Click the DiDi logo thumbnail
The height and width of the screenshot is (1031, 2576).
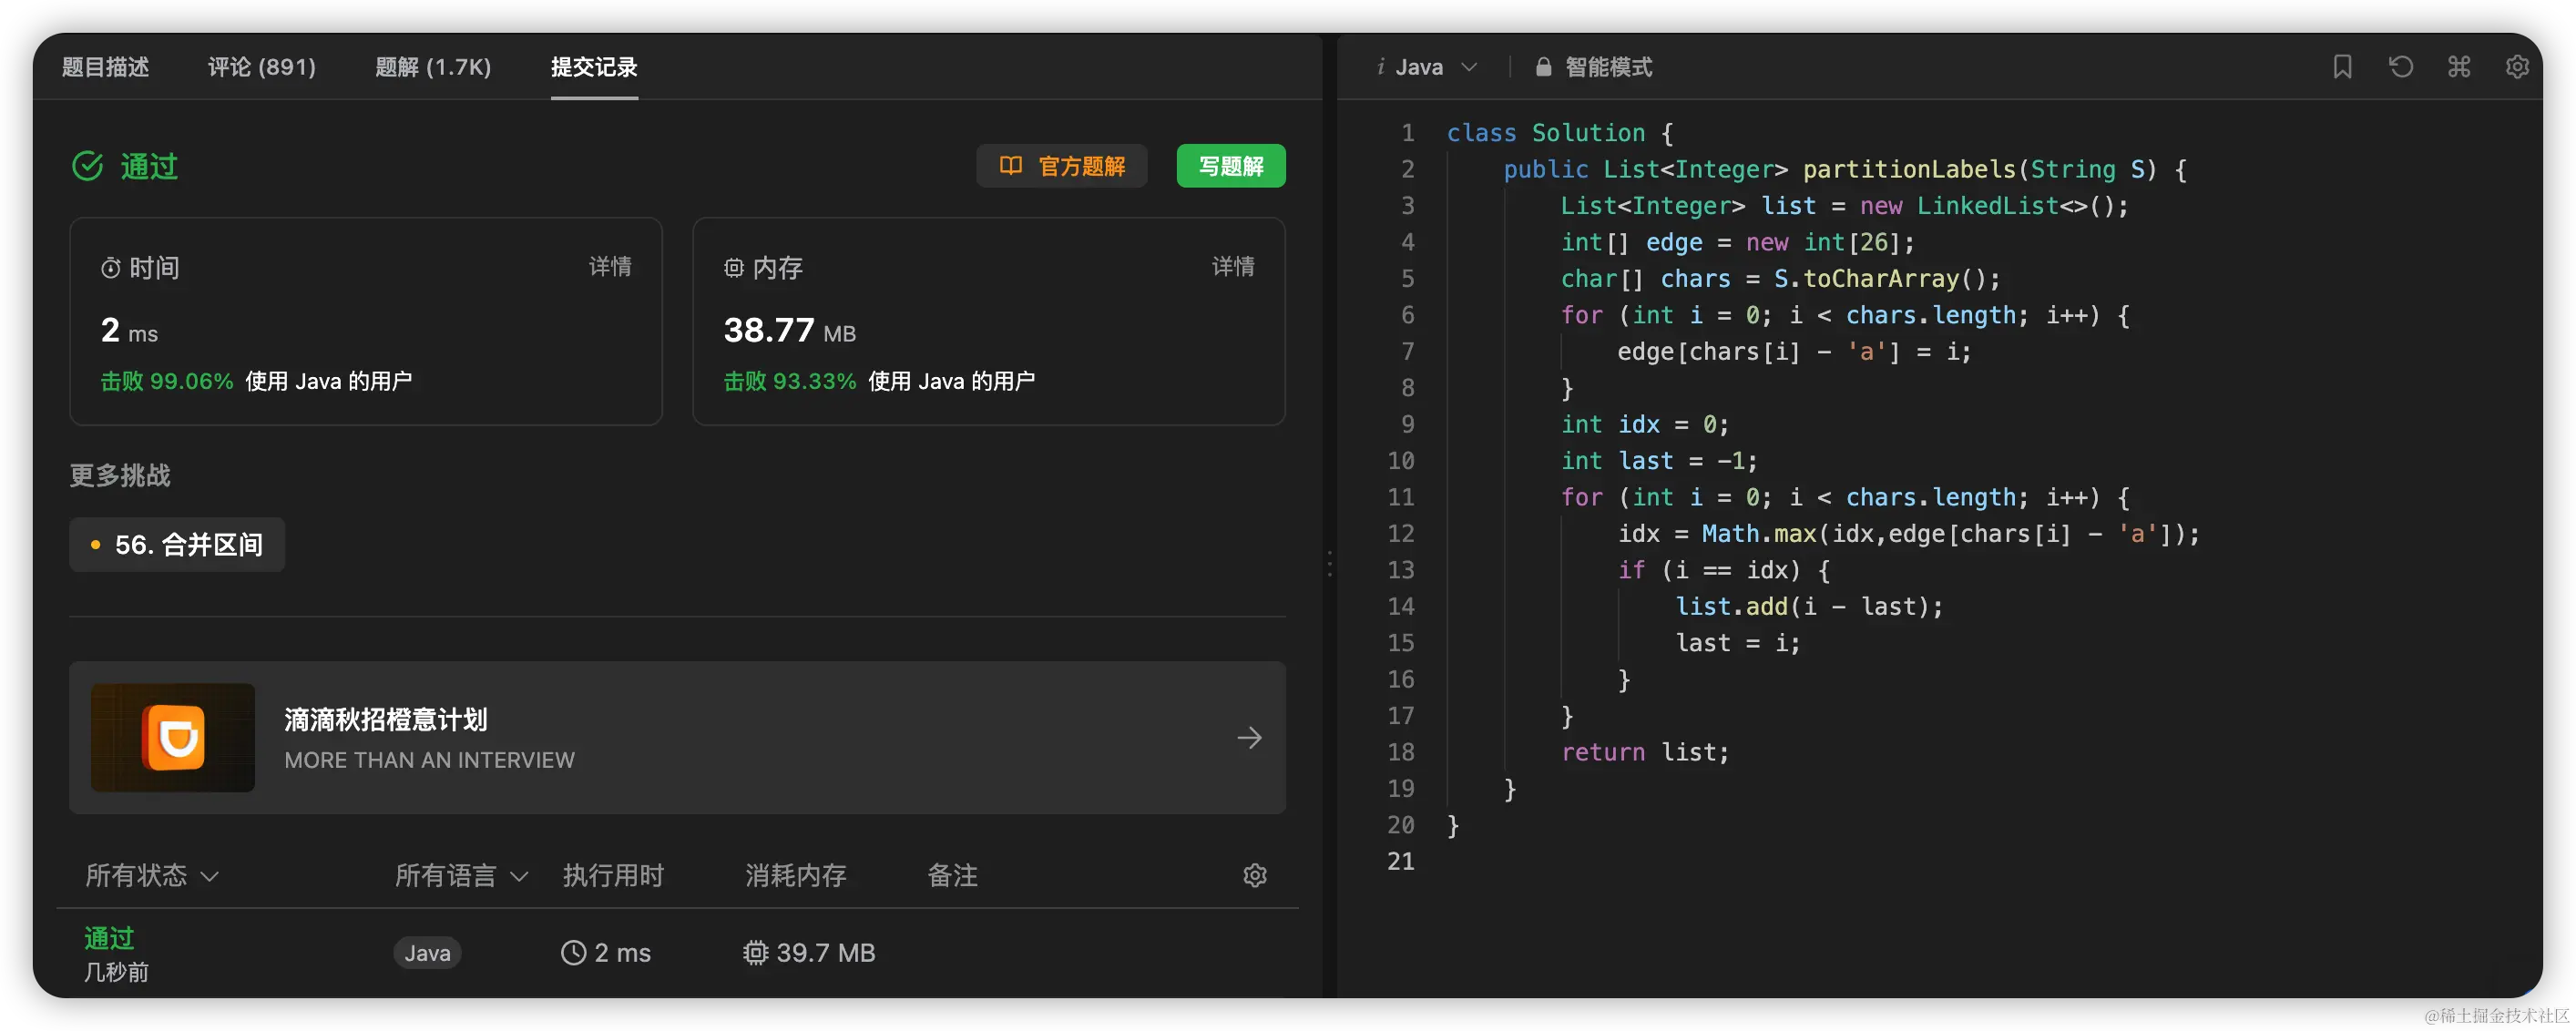click(x=173, y=738)
